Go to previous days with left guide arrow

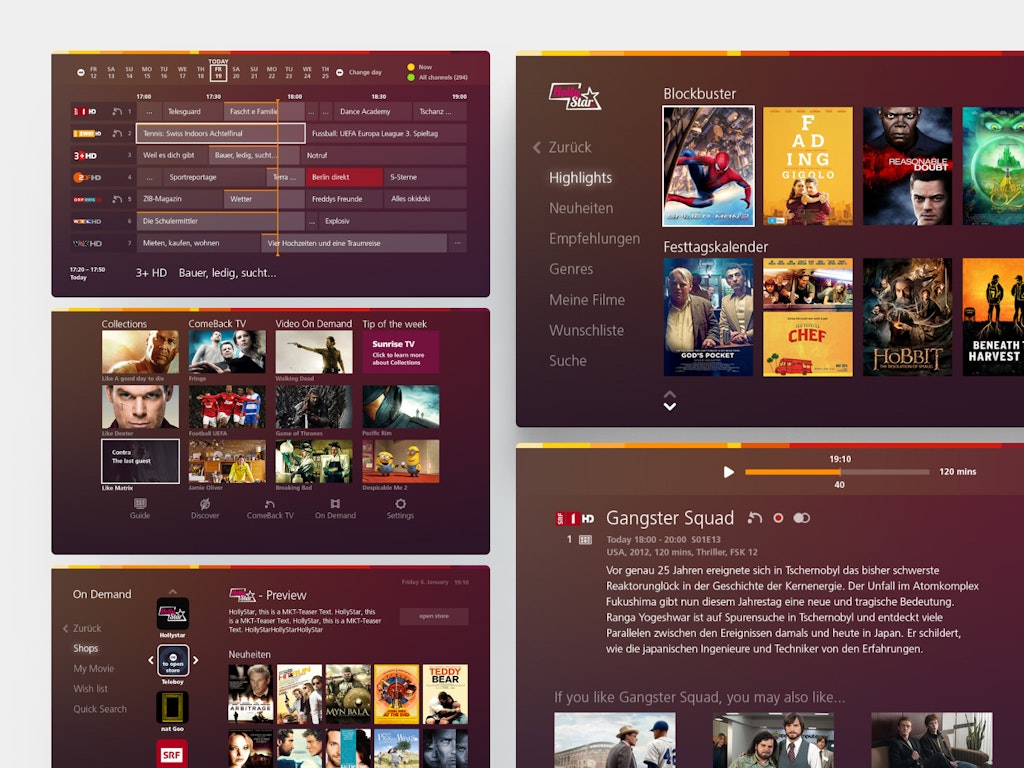pos(80,72)
